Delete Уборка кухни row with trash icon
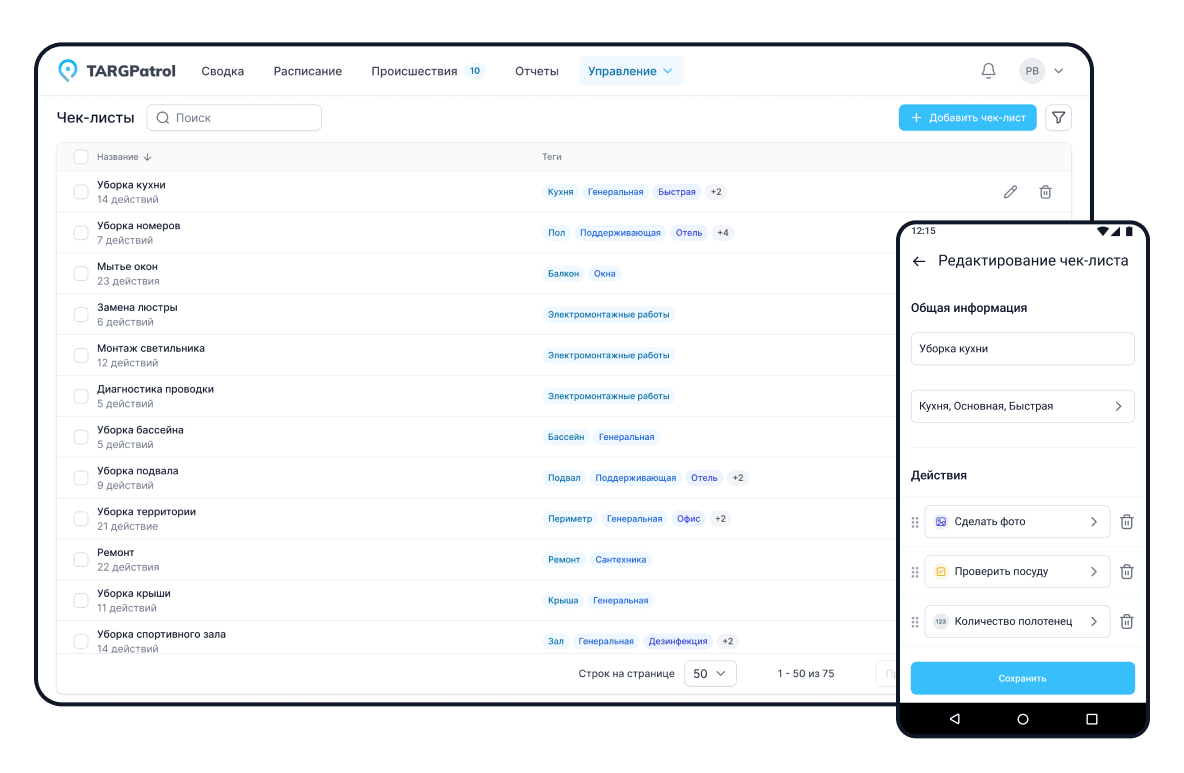Viewport: 1184px width, 773px height. tap(1045, 192)
